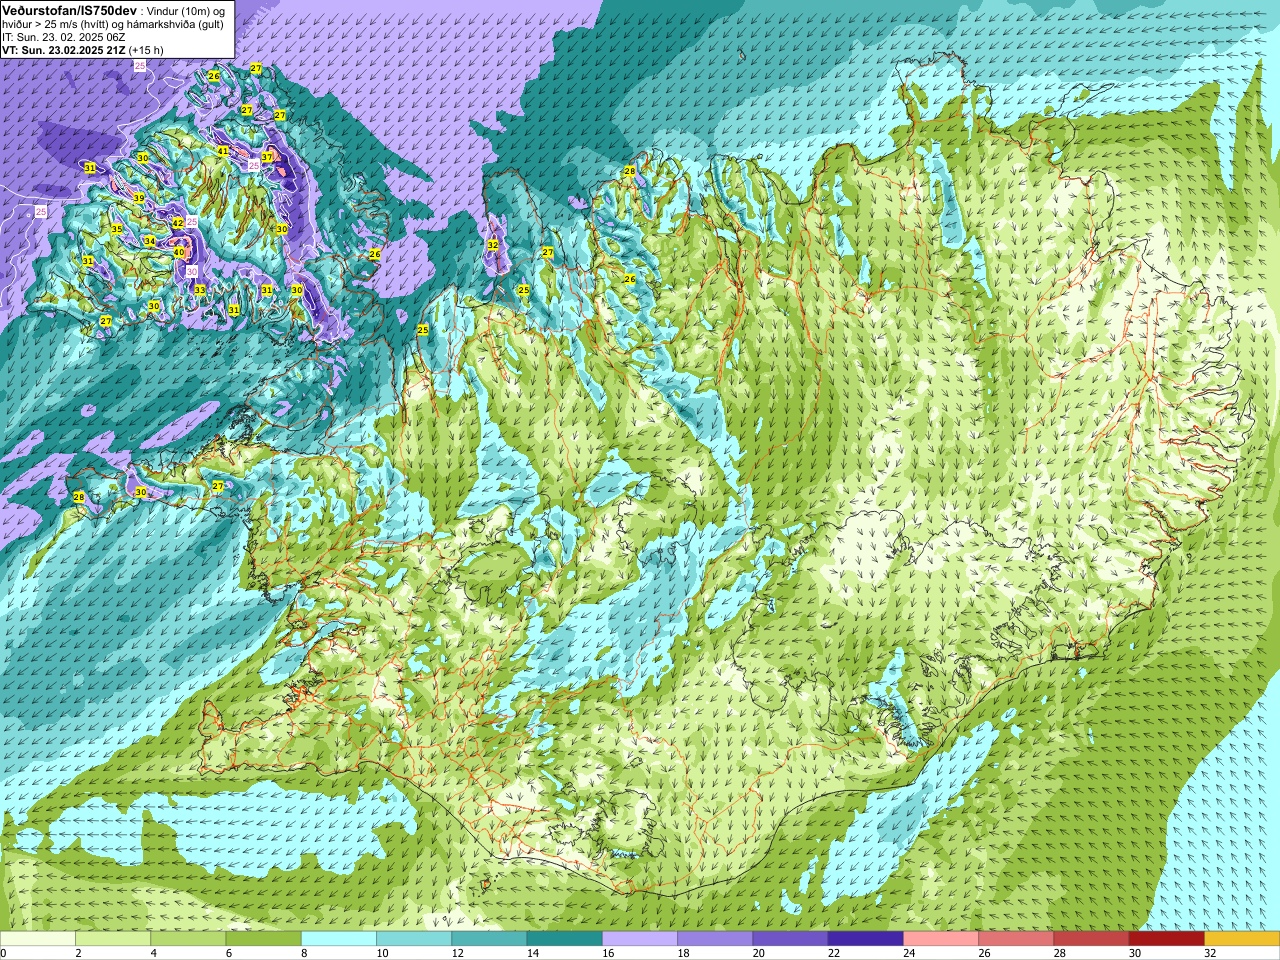Click the yellow gust label 32

click(493, 244)
